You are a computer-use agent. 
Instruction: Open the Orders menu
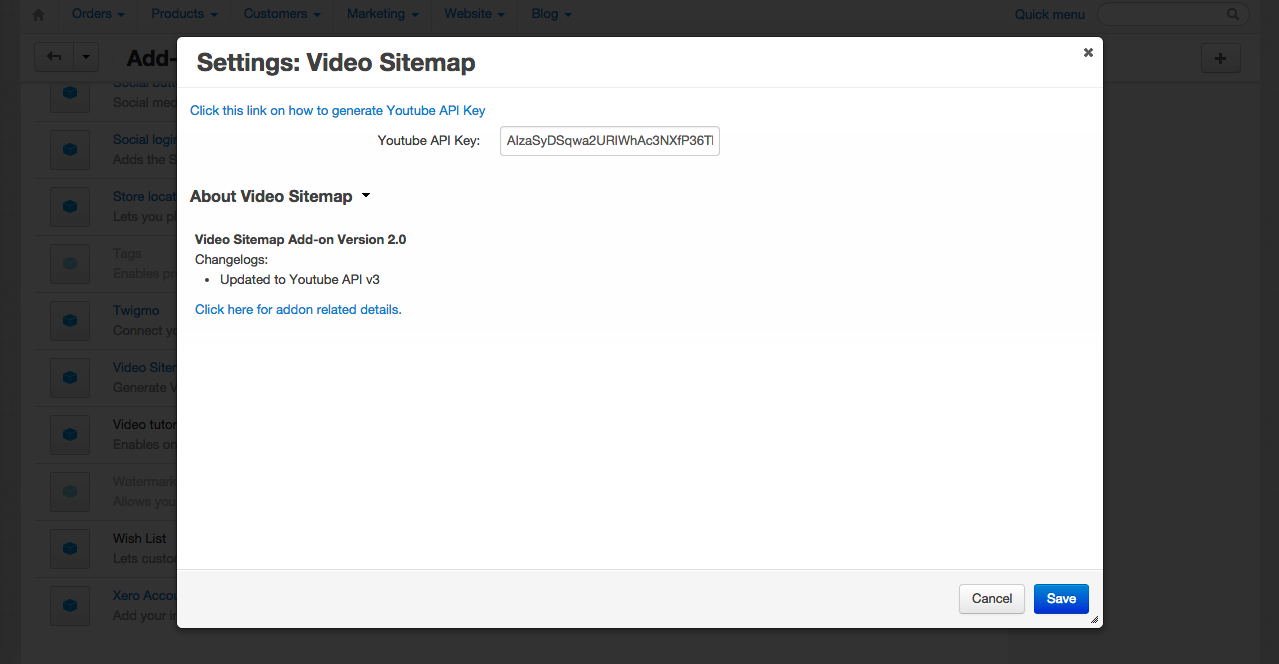click(98, 14)
